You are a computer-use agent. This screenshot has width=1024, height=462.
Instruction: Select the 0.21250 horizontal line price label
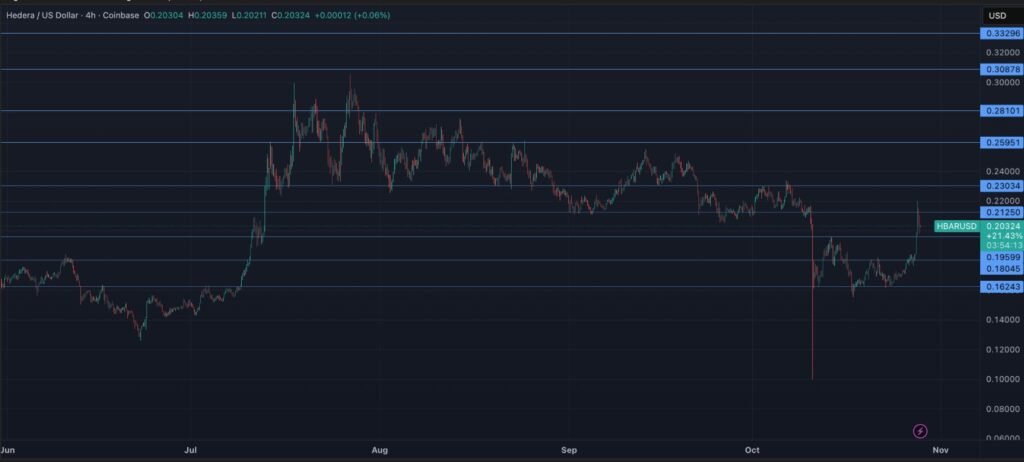1002,212
